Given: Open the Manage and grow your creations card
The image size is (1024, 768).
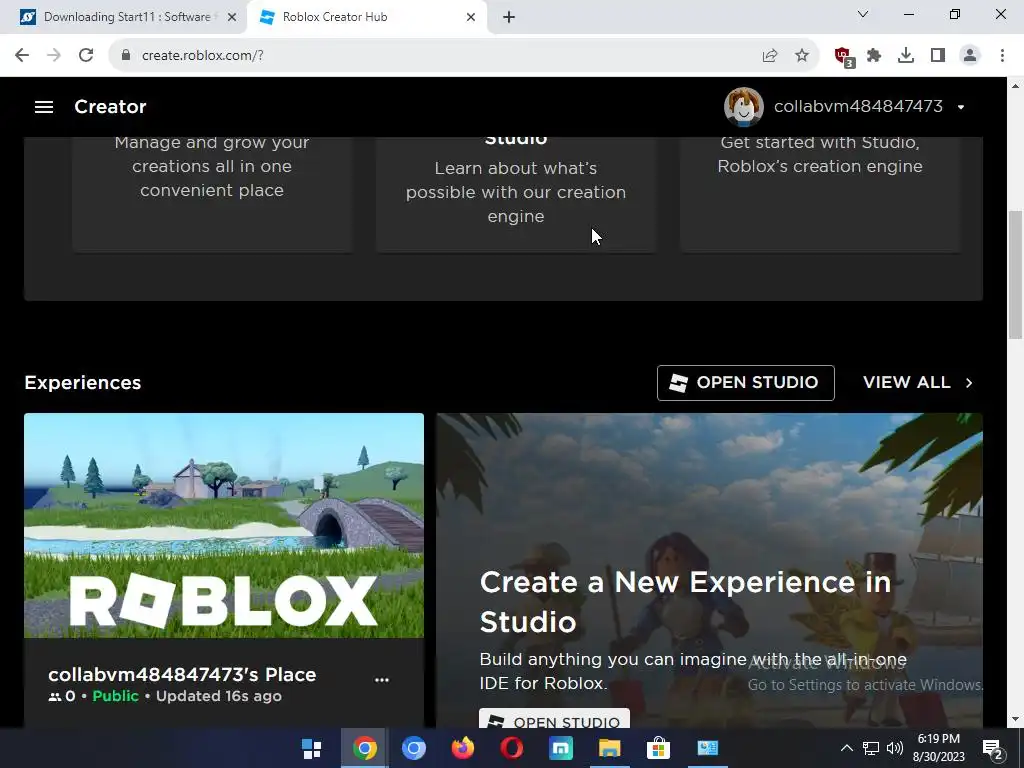Looking at the screenshot, I should tap(212, 195).
